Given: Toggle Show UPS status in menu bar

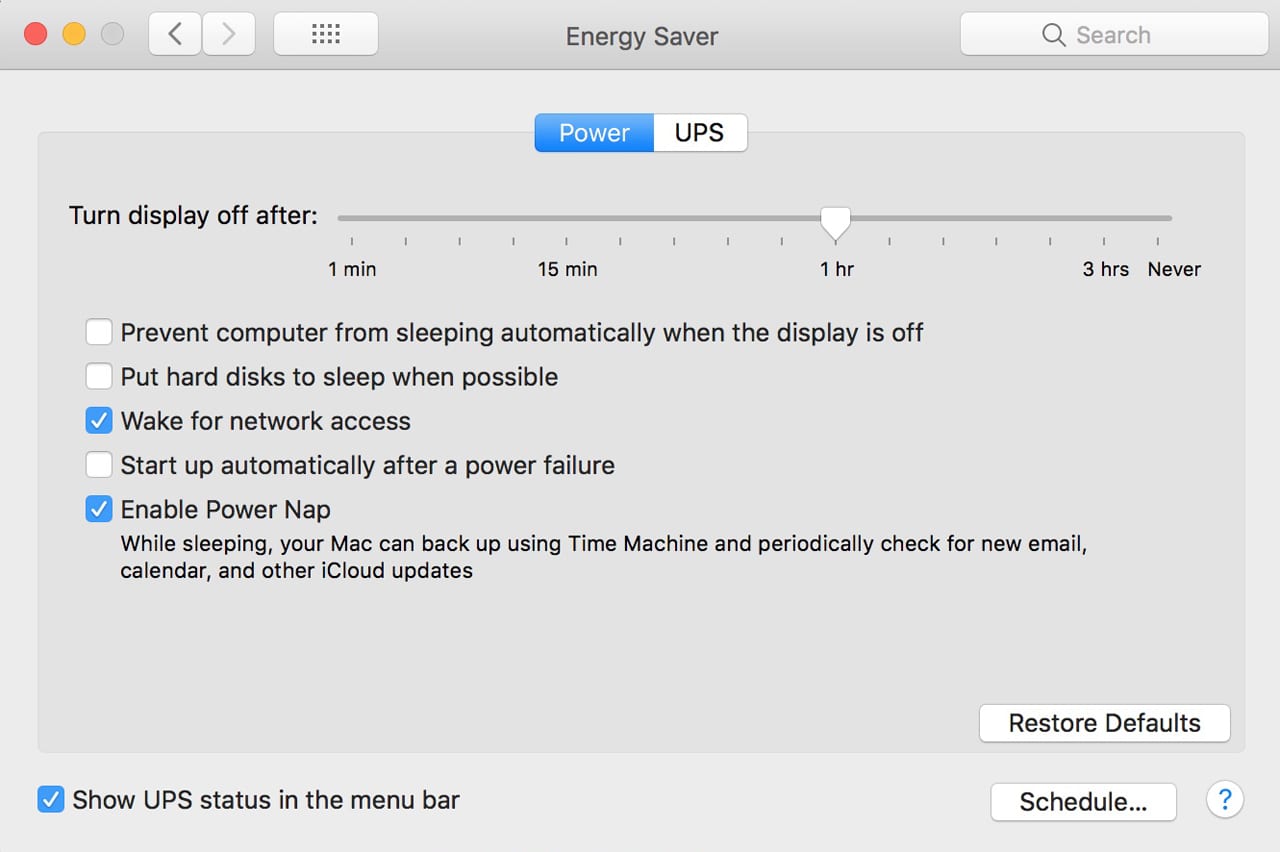Looking at the screenshot, I should click(50, 800).
